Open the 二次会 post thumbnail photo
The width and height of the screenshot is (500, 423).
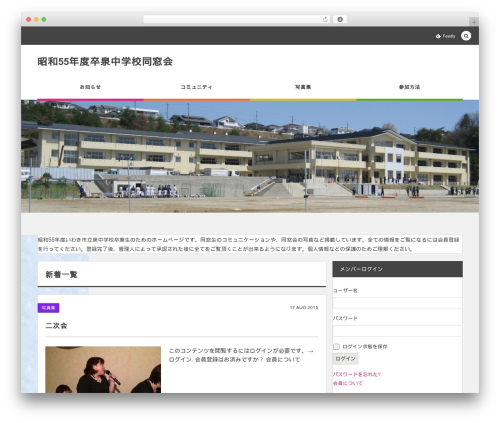(103, 370)
